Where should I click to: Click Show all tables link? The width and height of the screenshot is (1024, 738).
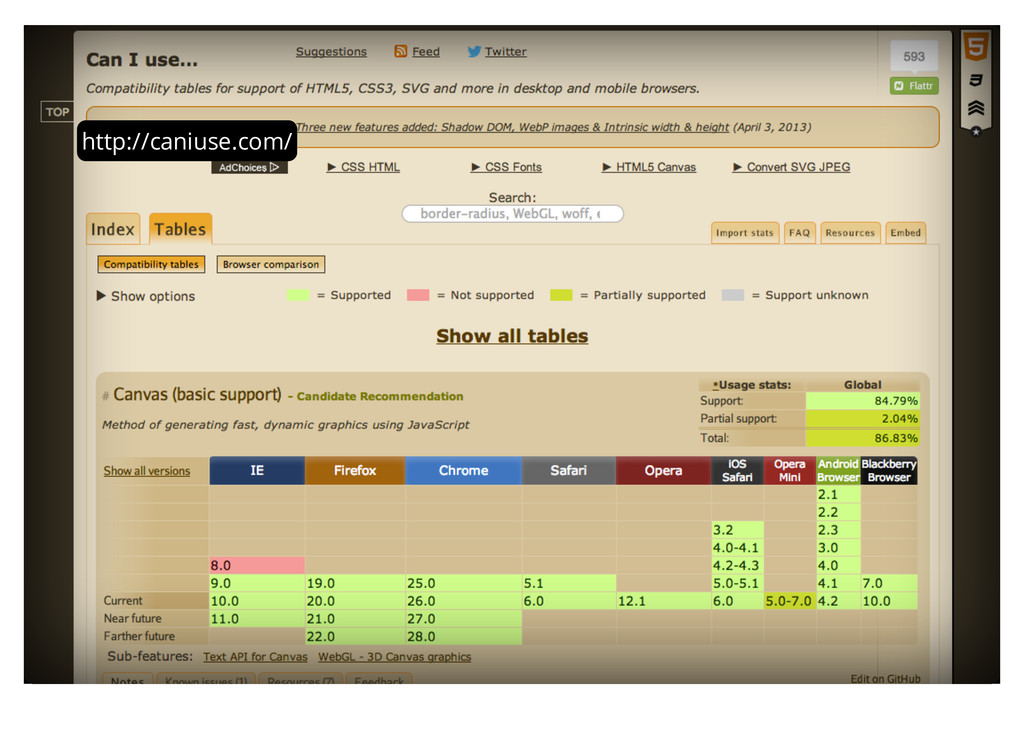click(513, 336)
